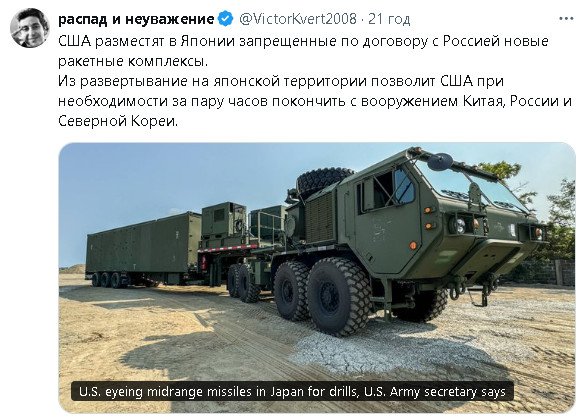586x419 pixels.
Task: Open the @VictorKvert2008 handle link
Action: 297,19
